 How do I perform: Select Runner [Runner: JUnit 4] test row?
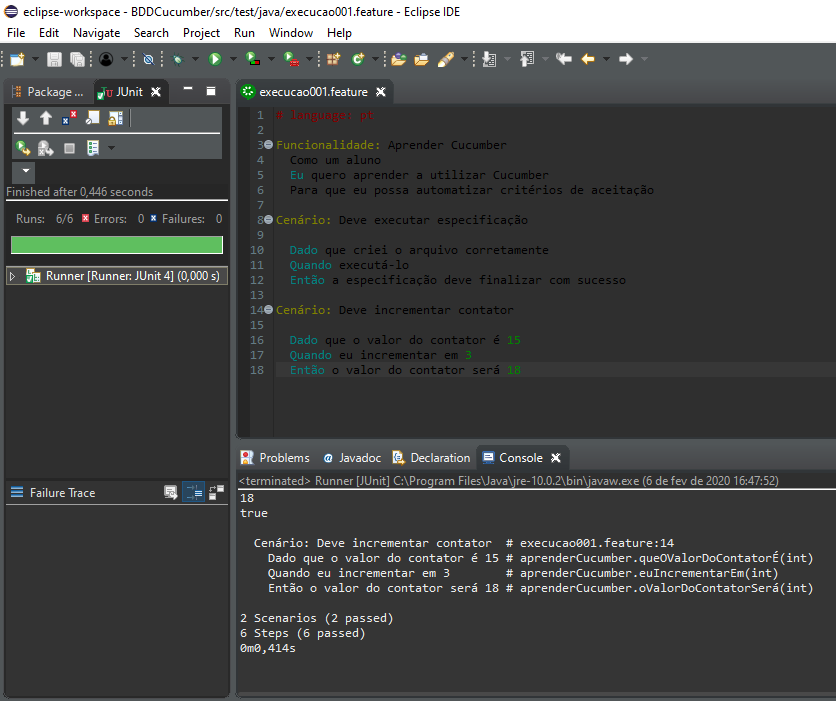click(x=117, y=276)
